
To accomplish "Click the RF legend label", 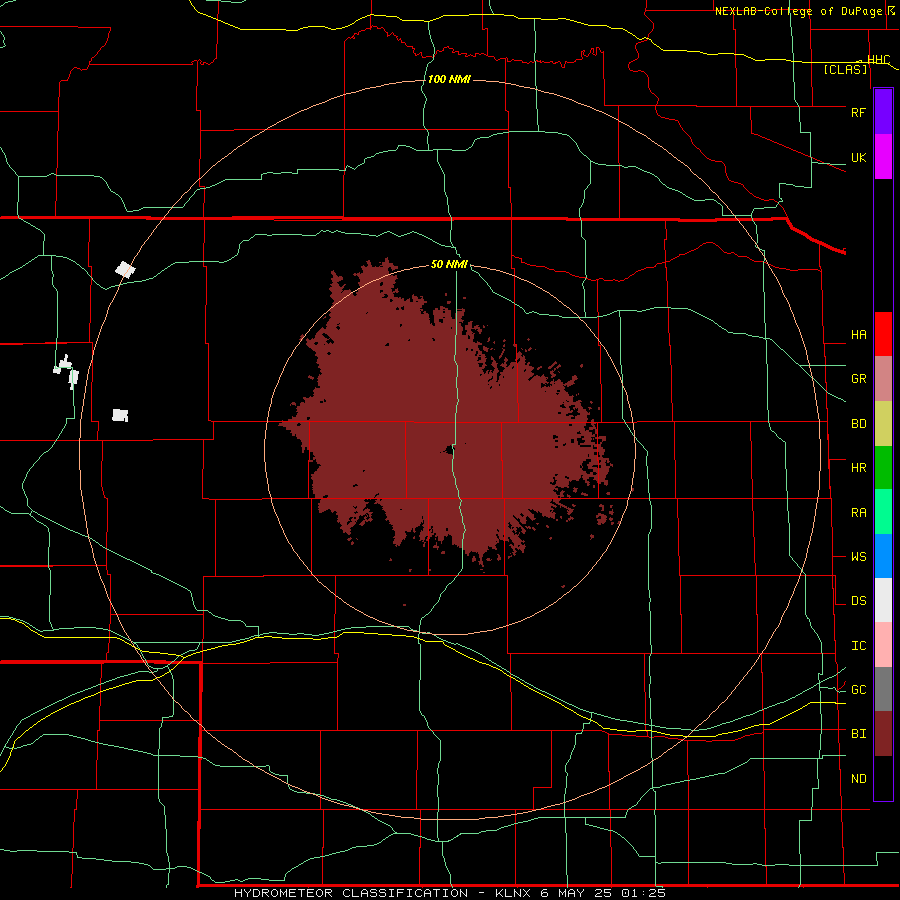I will tap(858, 112).
